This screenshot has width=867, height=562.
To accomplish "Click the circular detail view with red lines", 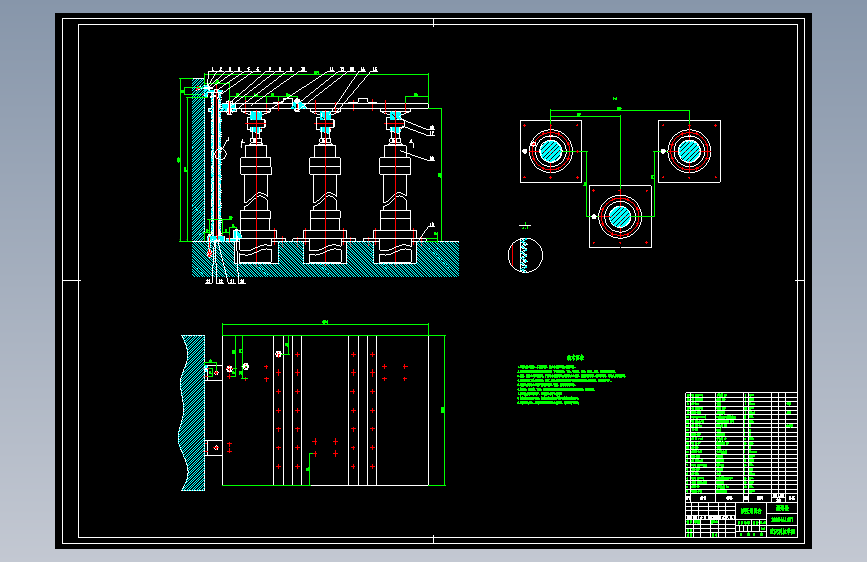I will [x=525, y=255].
